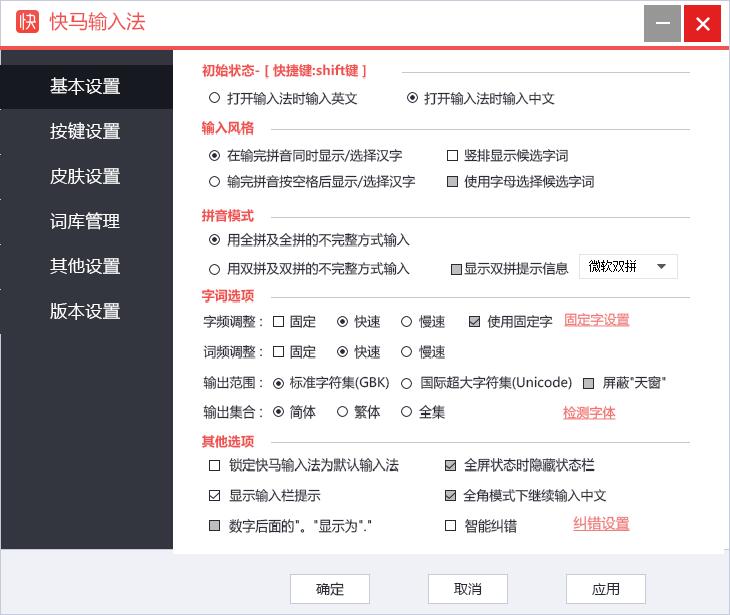
Task: Toggle the 使用固定字 checkbox
Action: point(475,322)
